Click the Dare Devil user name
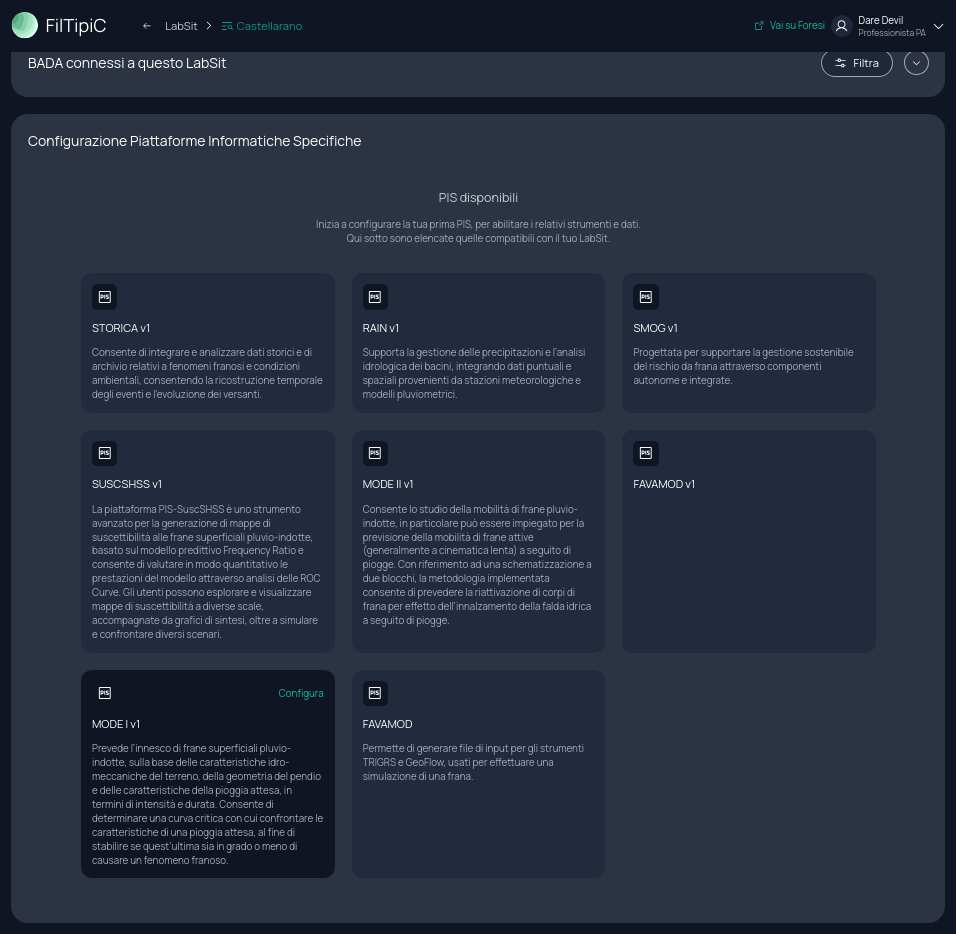This screenshot has width=957, height=934. coord(881,20)
